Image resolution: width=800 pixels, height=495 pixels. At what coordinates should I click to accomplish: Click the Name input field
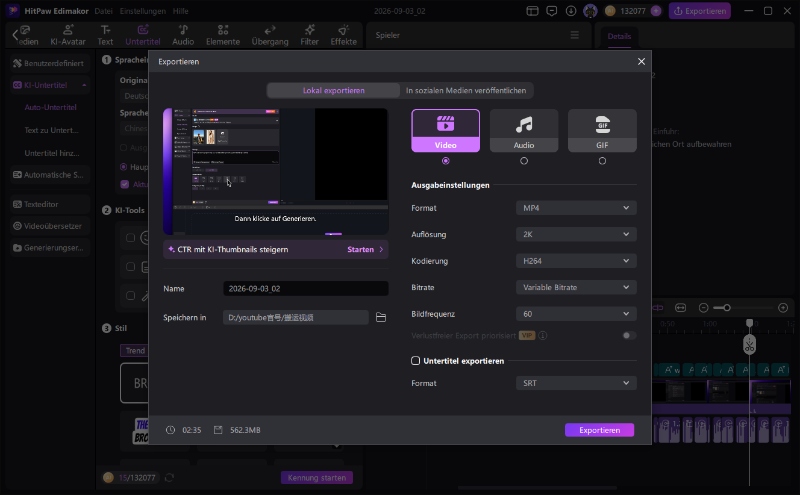(x=306, y=288)
